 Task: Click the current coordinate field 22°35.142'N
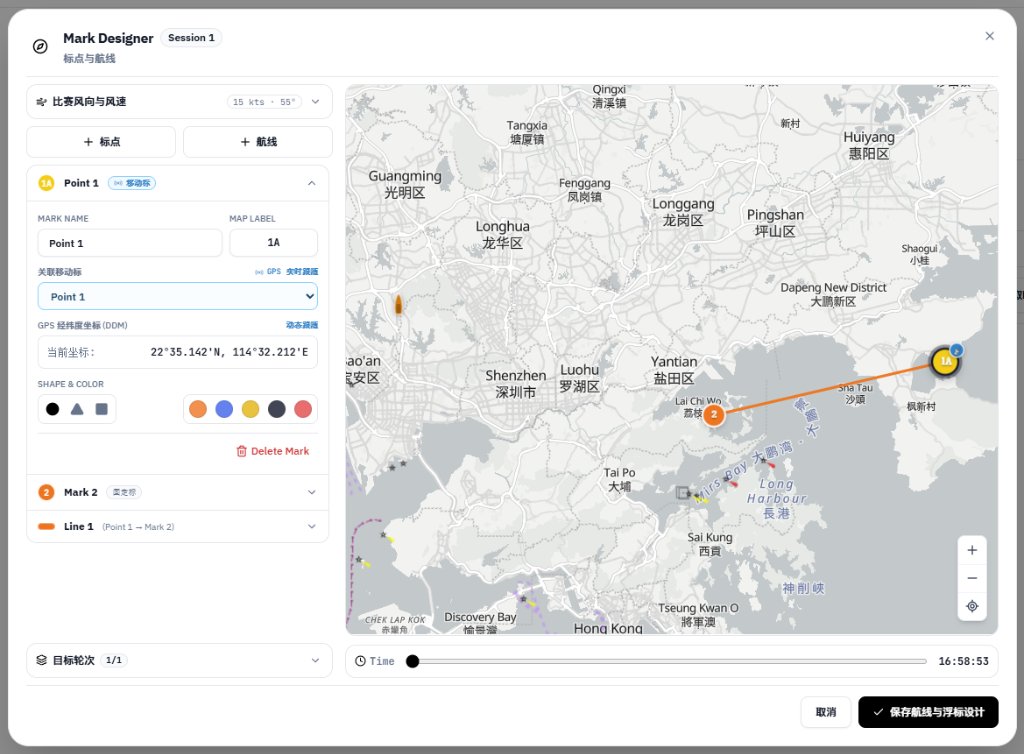click(x=178, y=353)
